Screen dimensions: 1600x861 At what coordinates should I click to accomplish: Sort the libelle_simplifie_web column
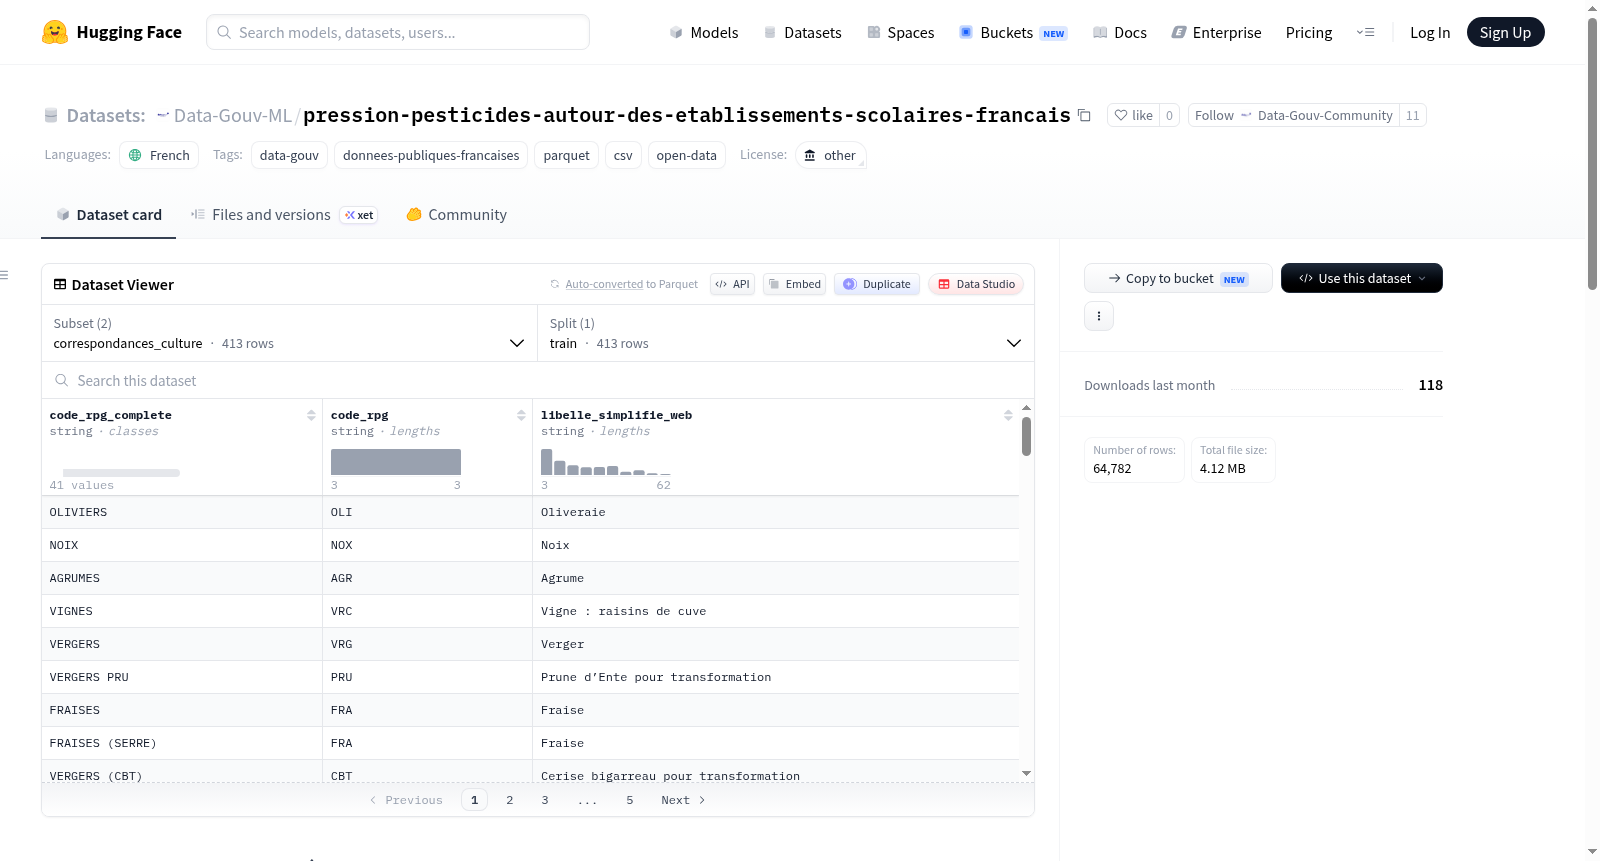click(1008, 415)
